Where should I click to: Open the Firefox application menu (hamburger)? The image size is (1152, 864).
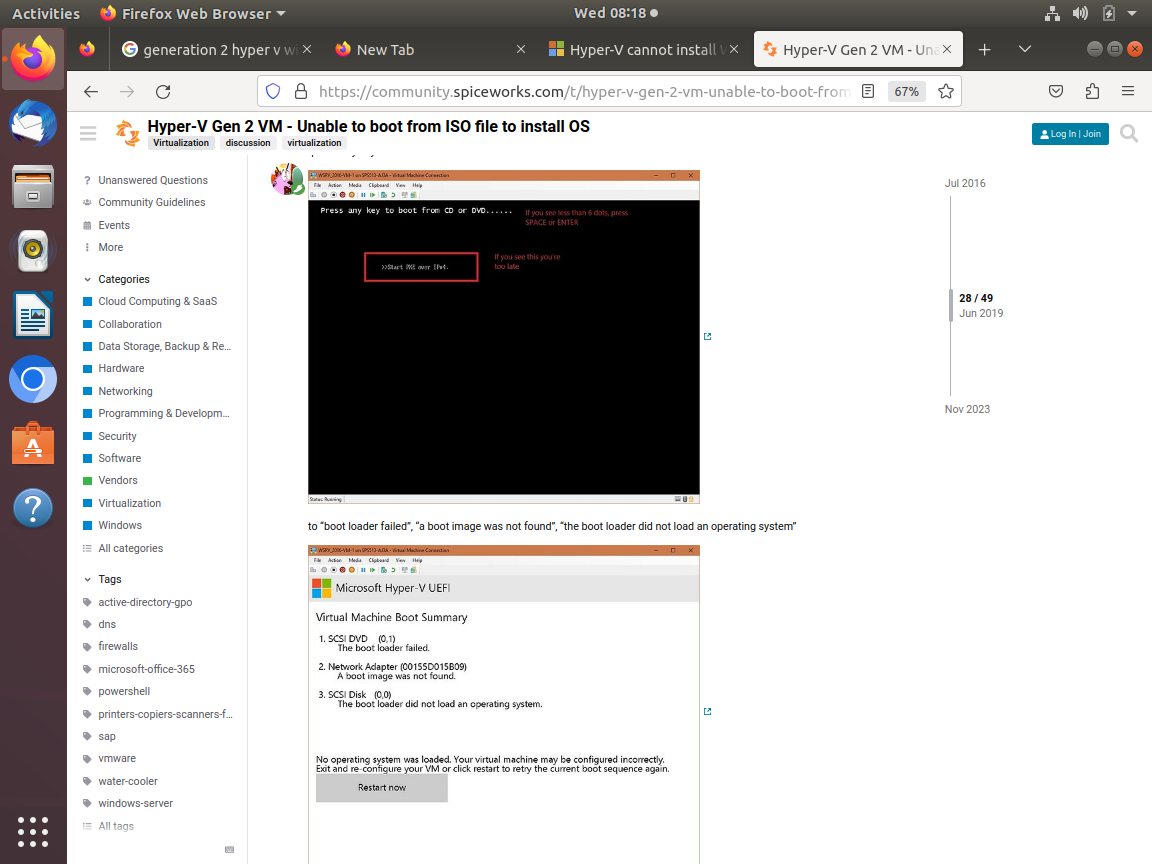(1128, 91)
